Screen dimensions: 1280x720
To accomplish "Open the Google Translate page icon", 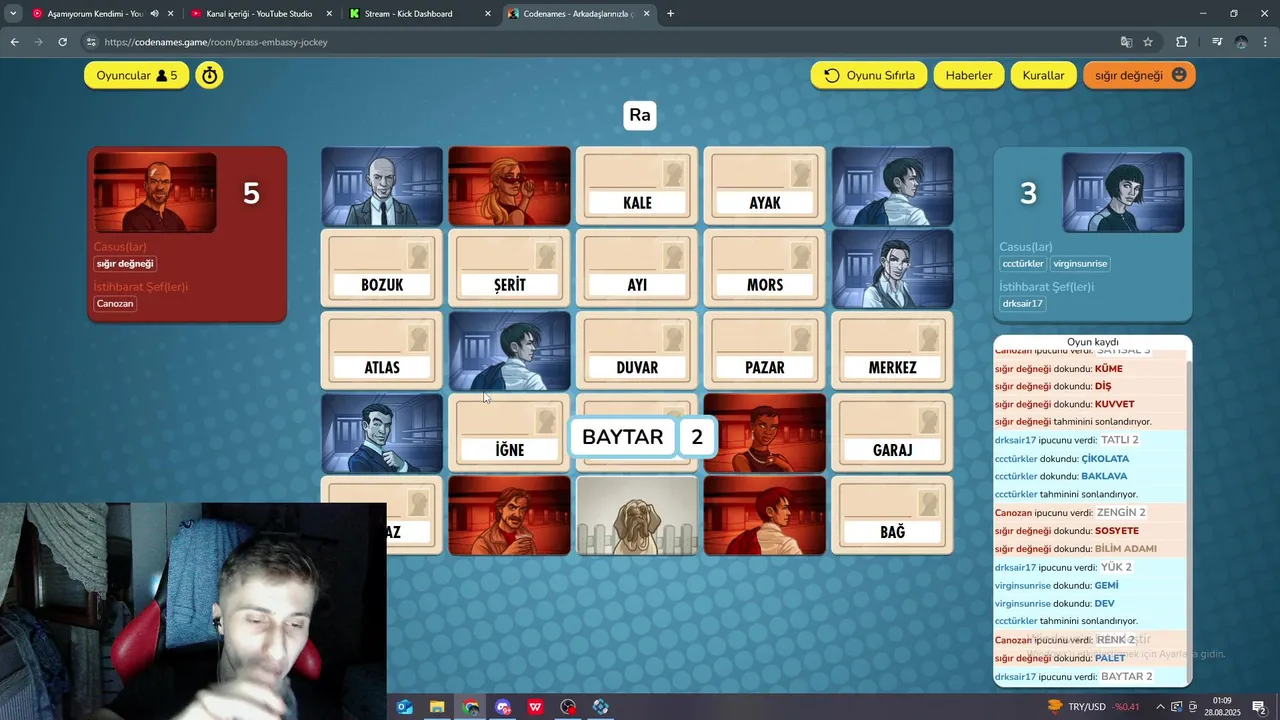I will pyautogui.click(x=1126, y=42).
